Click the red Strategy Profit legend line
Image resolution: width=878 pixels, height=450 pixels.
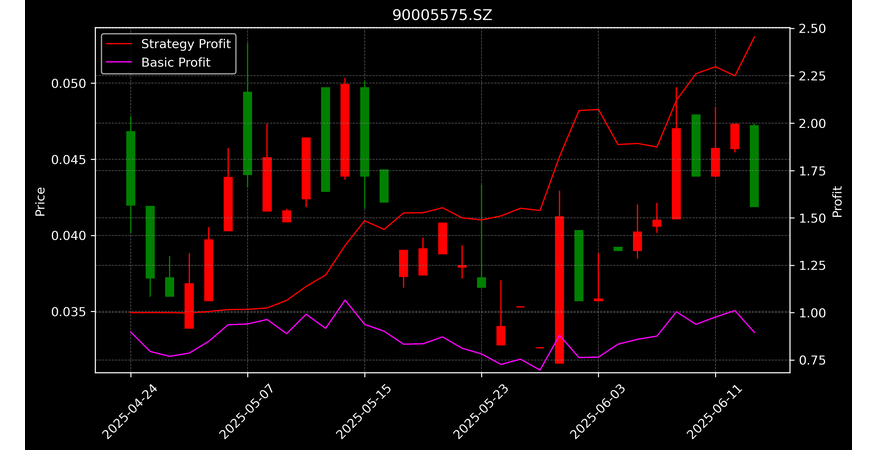(x=118, y=44)
